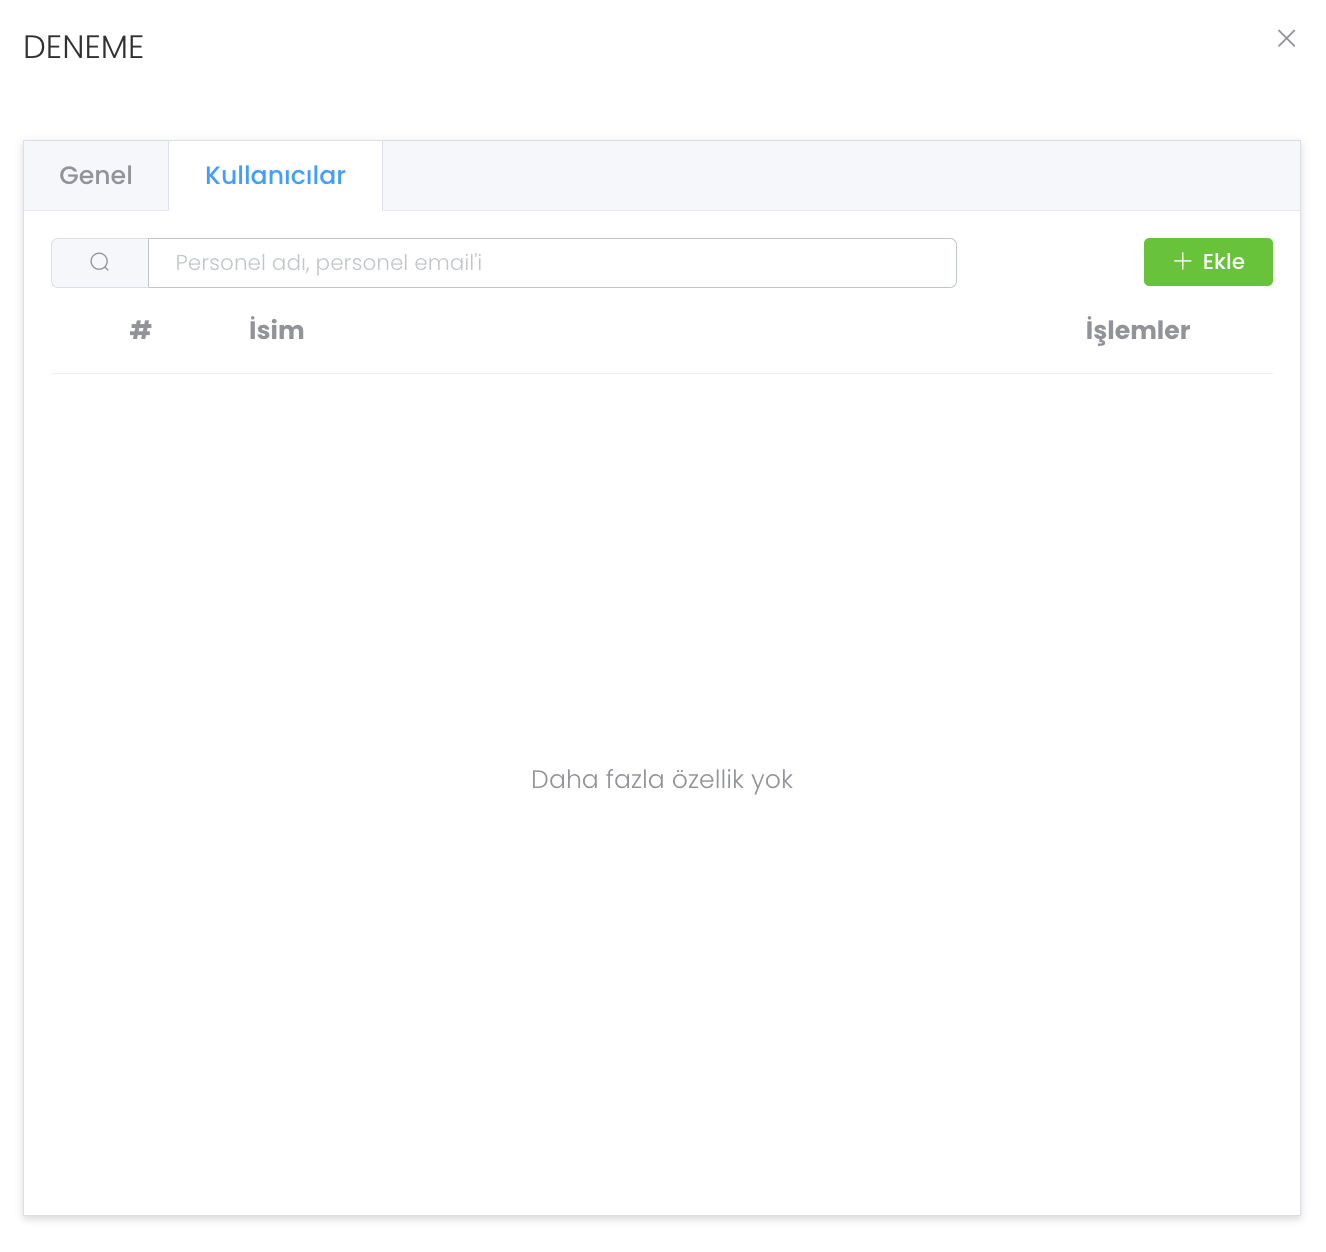Click the İsim column header

point(276,330)
